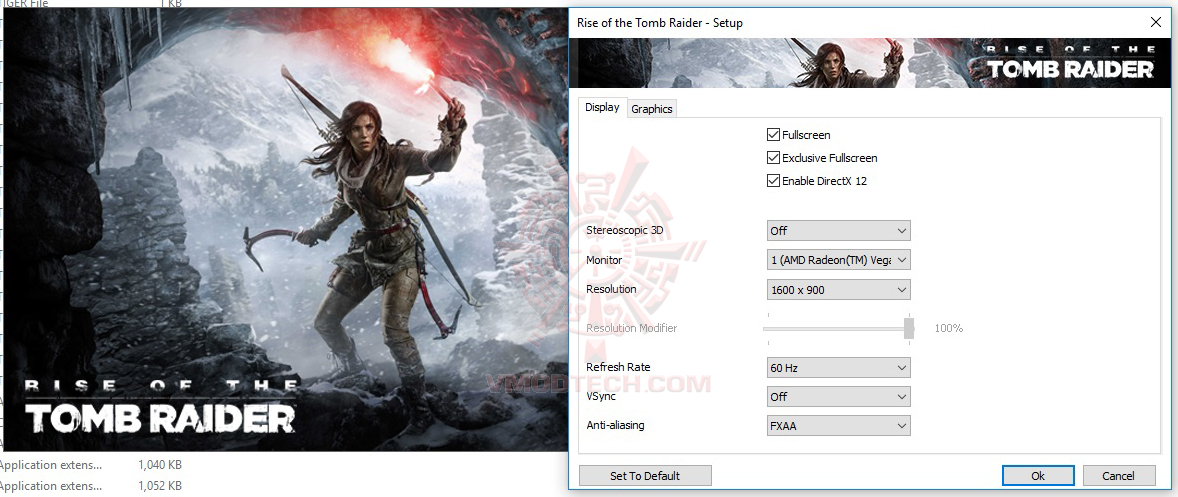Click the Cancel button
This screenshot has height=497, width=1178.
point(1118,475)
